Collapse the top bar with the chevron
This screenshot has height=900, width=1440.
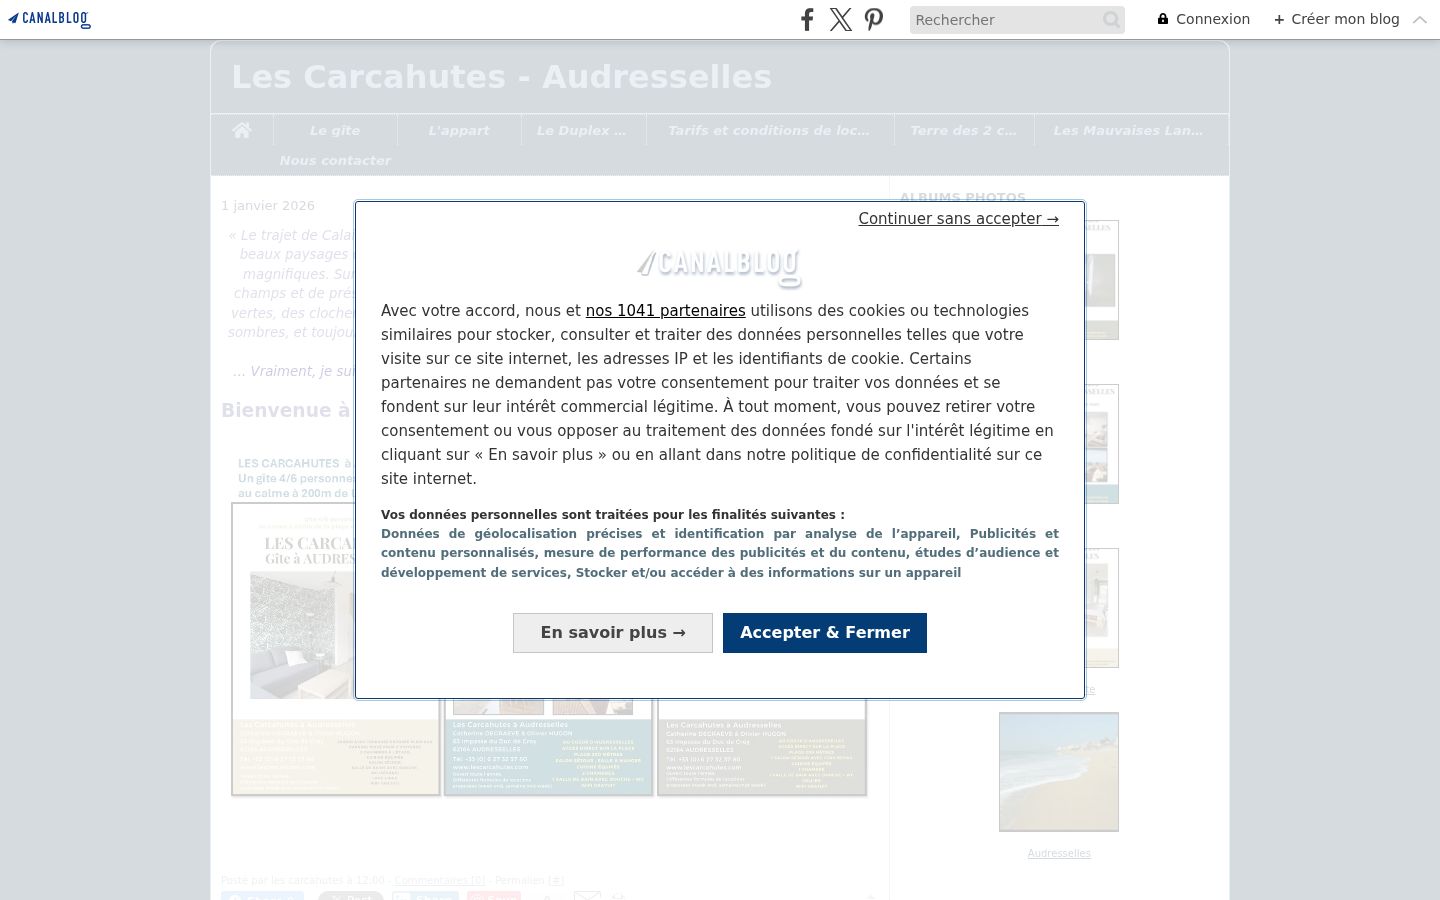click(1420, 19)
